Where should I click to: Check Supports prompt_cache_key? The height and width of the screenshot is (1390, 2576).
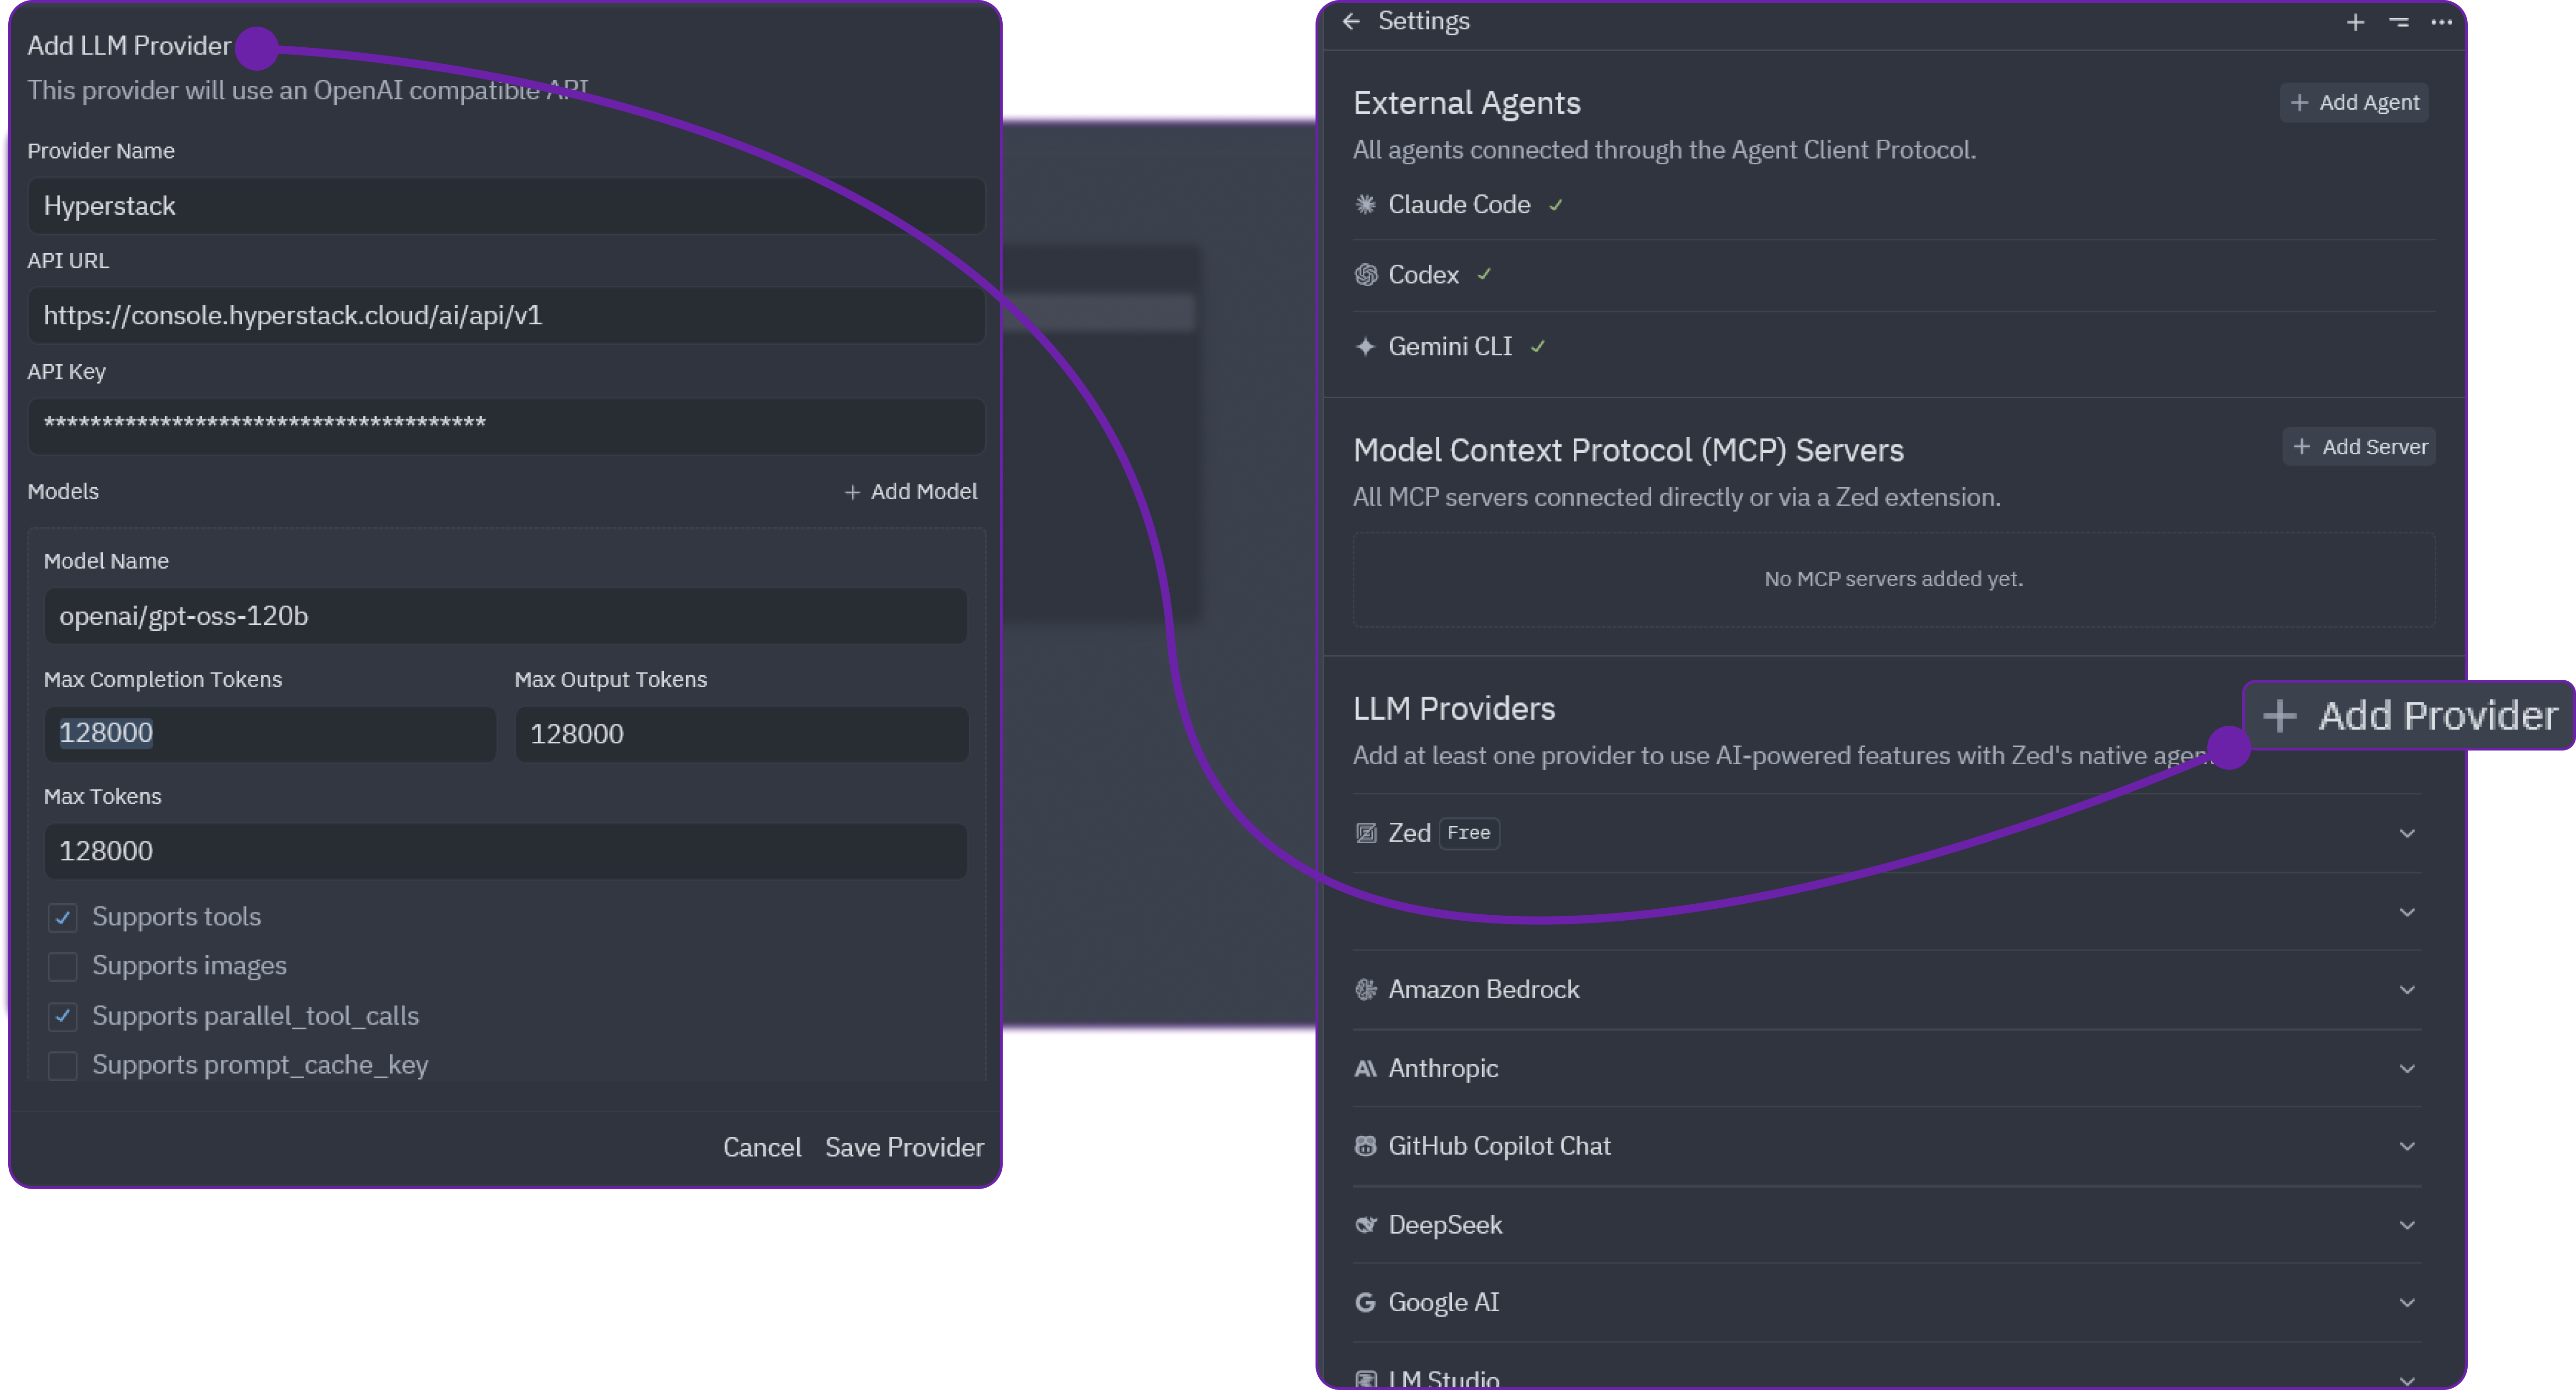coord(63,1065)
